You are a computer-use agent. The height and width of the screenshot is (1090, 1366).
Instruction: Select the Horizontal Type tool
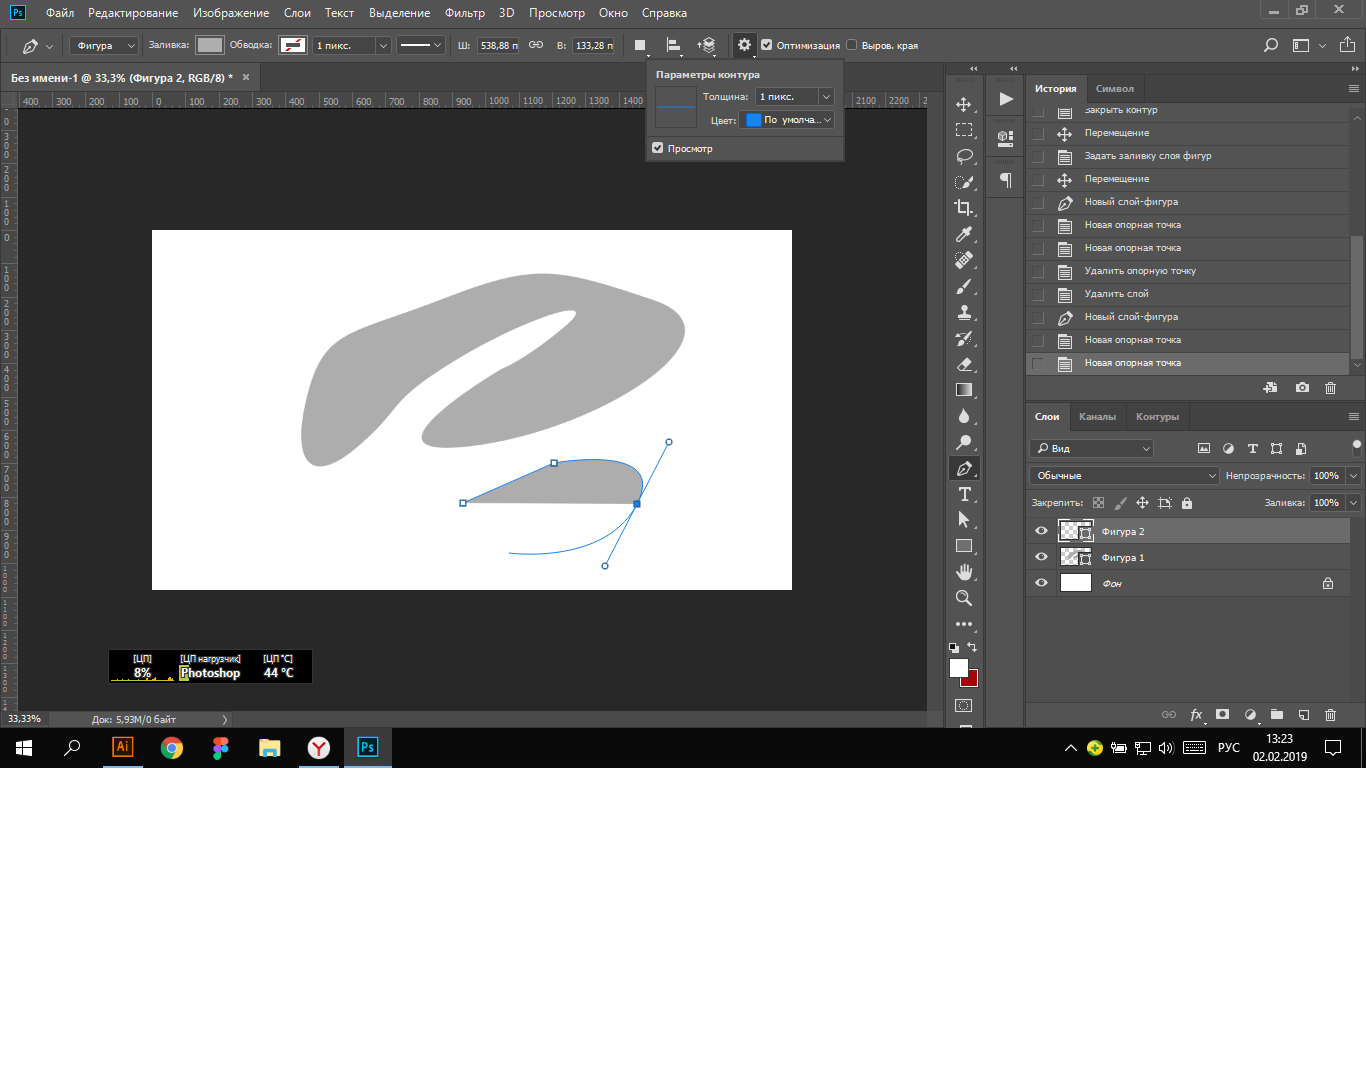[964, 494]
